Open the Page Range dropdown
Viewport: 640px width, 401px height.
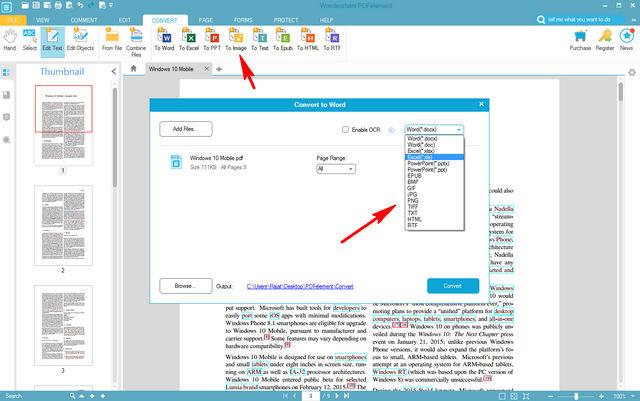point(336,169)
